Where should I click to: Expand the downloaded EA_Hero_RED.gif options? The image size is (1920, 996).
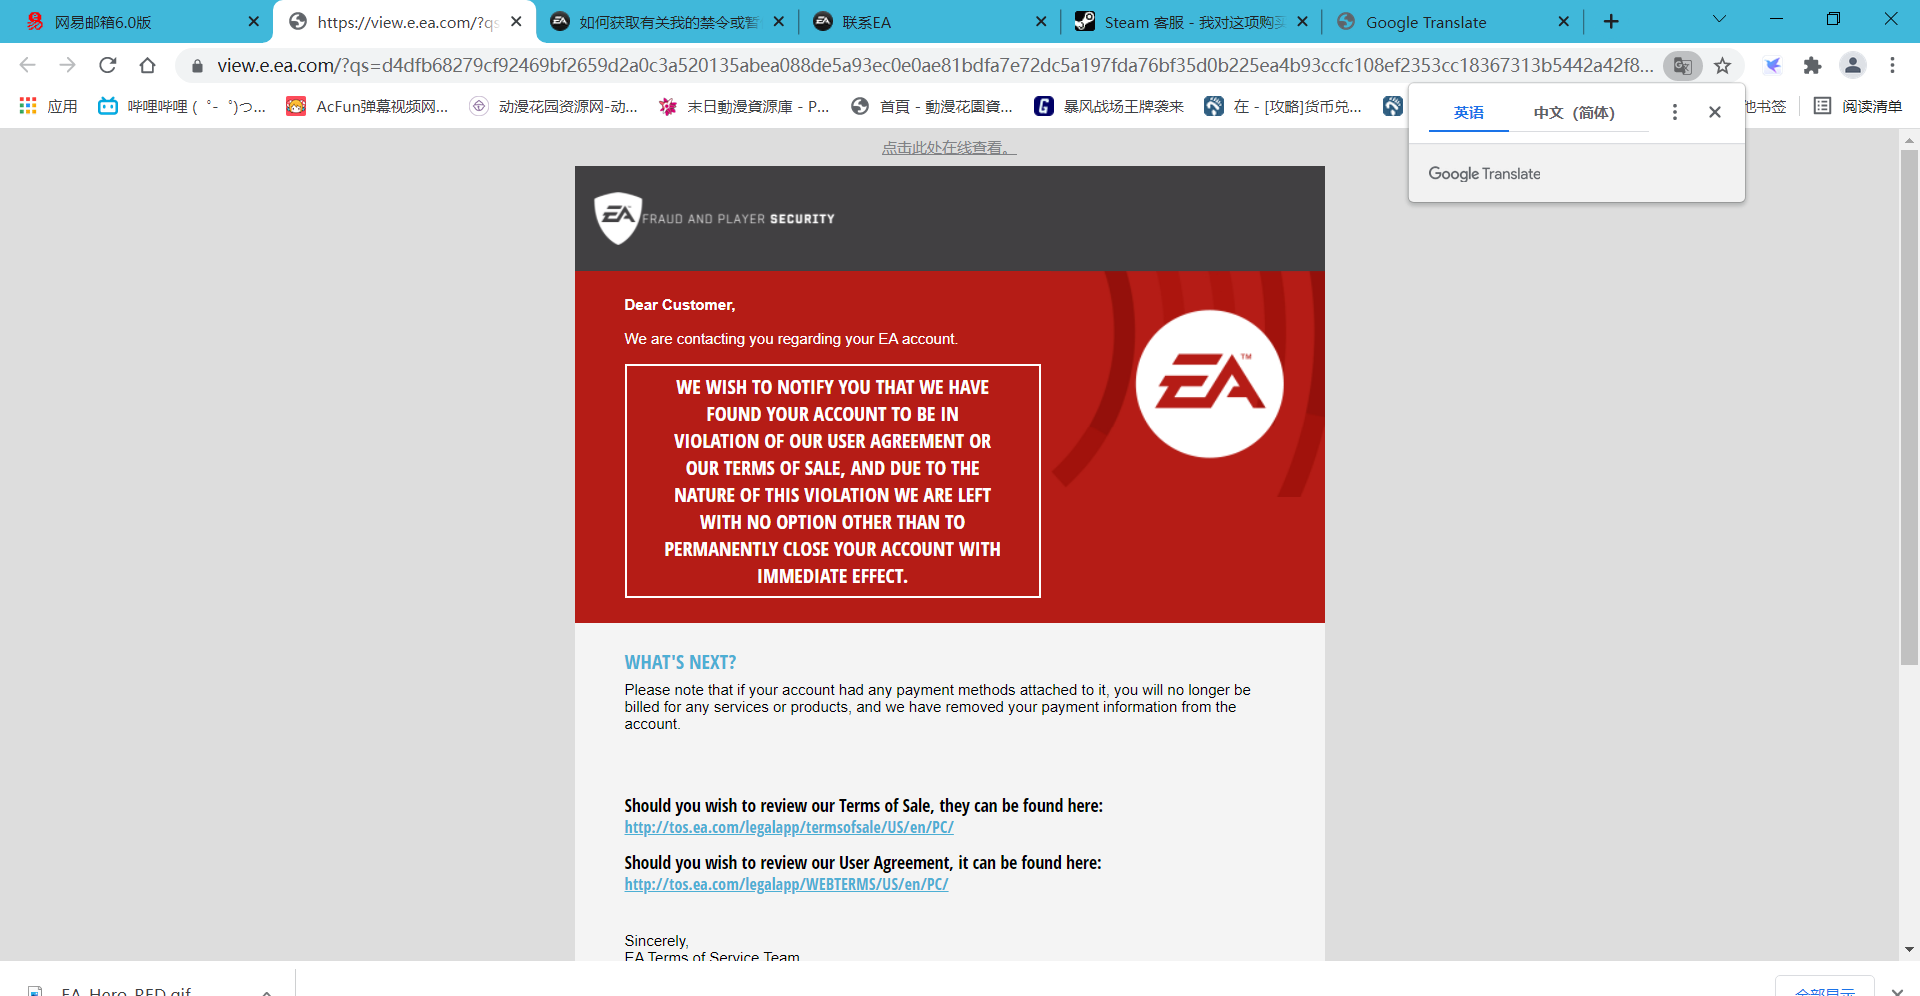(266, 992)
